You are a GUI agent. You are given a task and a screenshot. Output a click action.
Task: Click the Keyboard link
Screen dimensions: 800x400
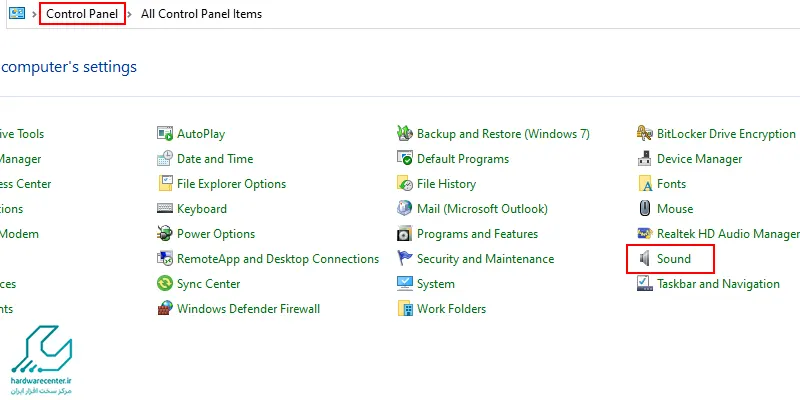202,209
